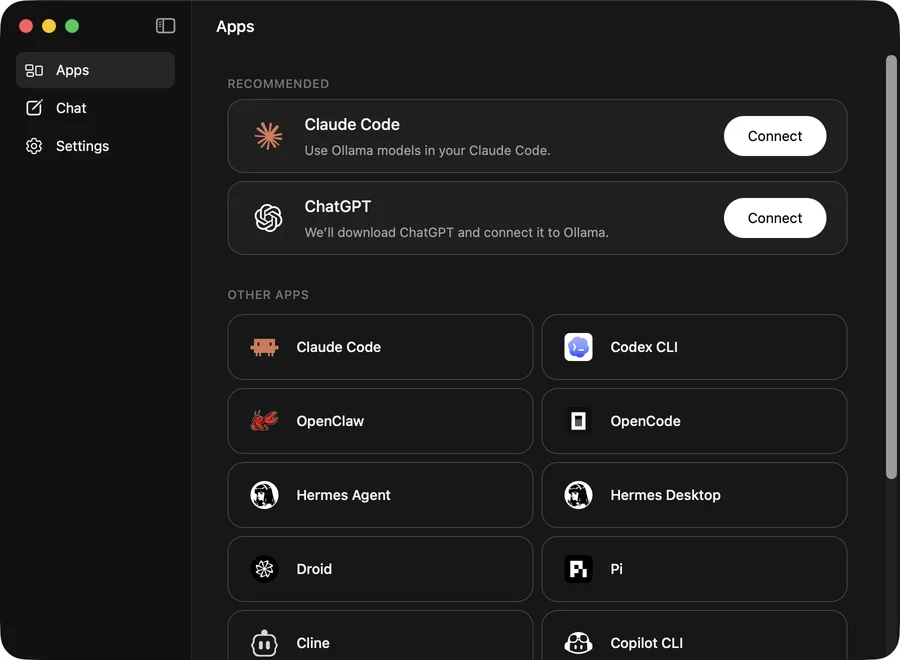Click the OpenCode square icon
Image resolution: width=900 pixels, height=660 pixels.
click(579, 421)
